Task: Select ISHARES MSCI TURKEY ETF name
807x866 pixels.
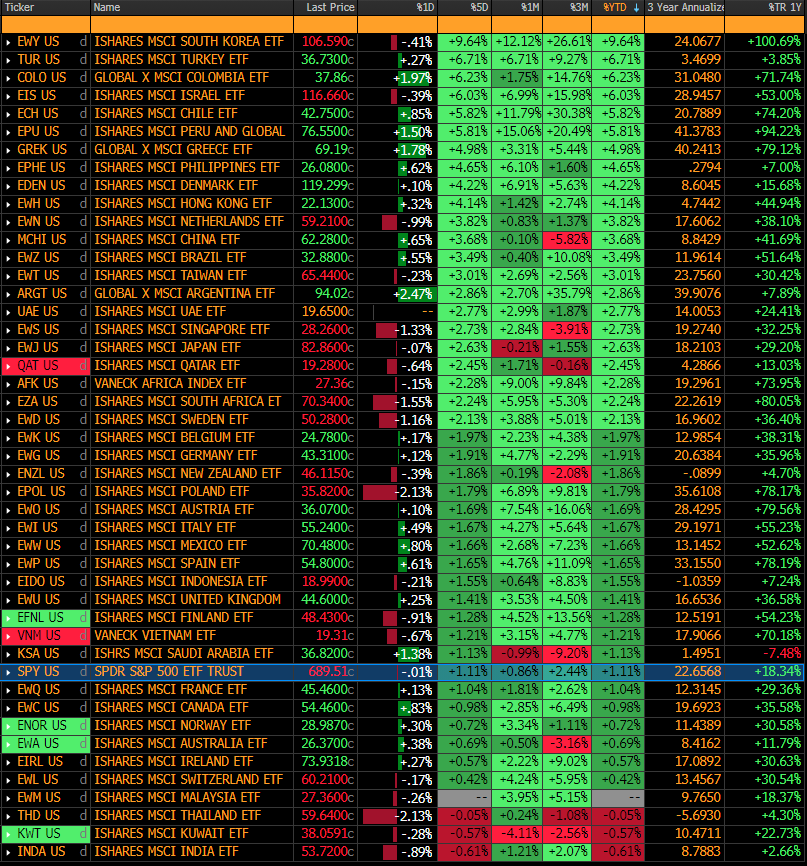Action: click(171, 60)
